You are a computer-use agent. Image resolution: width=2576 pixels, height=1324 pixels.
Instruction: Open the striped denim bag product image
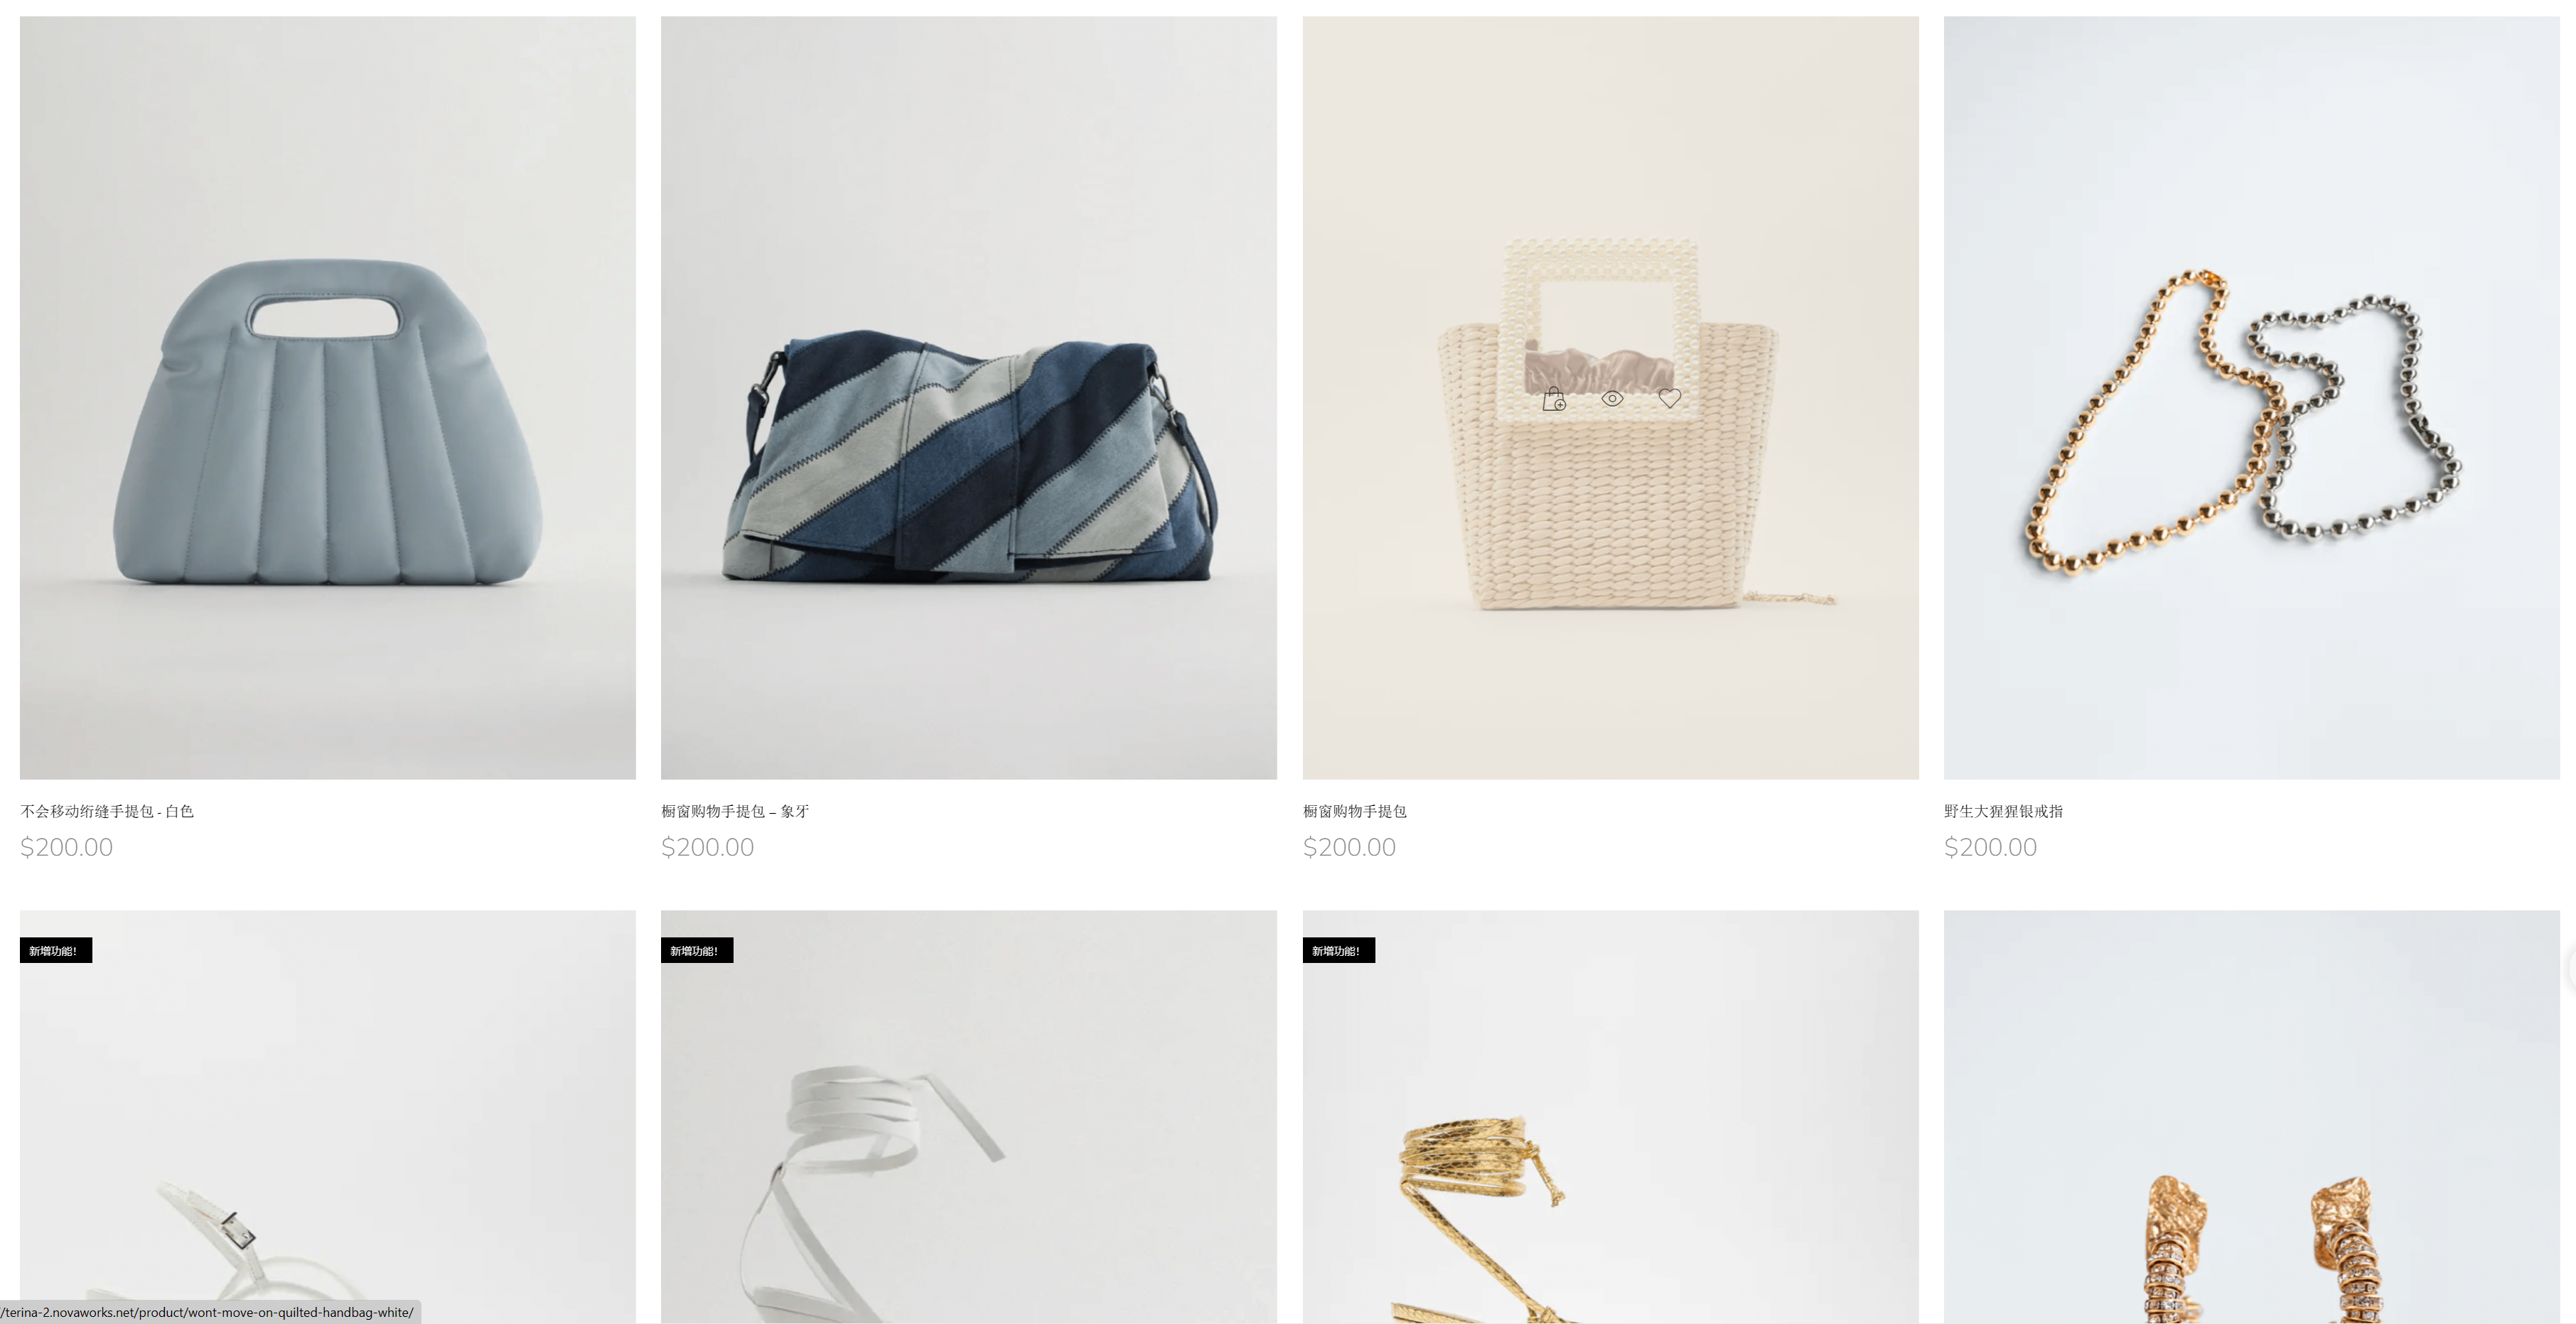point(968,397)
